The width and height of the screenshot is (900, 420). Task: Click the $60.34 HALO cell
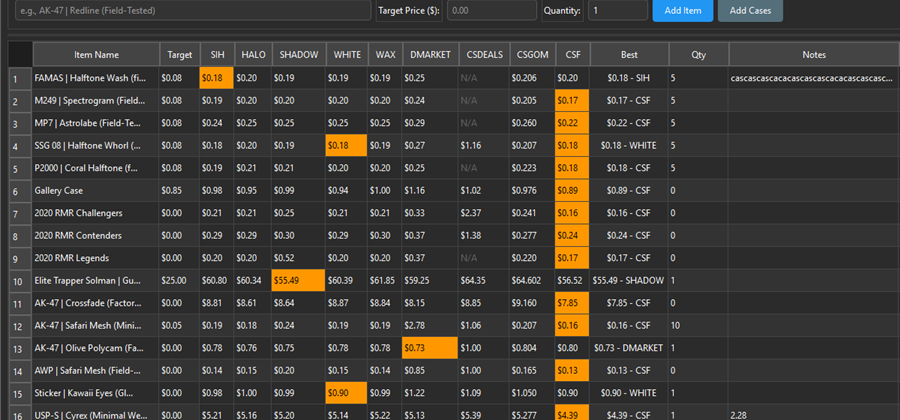[253, 281]
